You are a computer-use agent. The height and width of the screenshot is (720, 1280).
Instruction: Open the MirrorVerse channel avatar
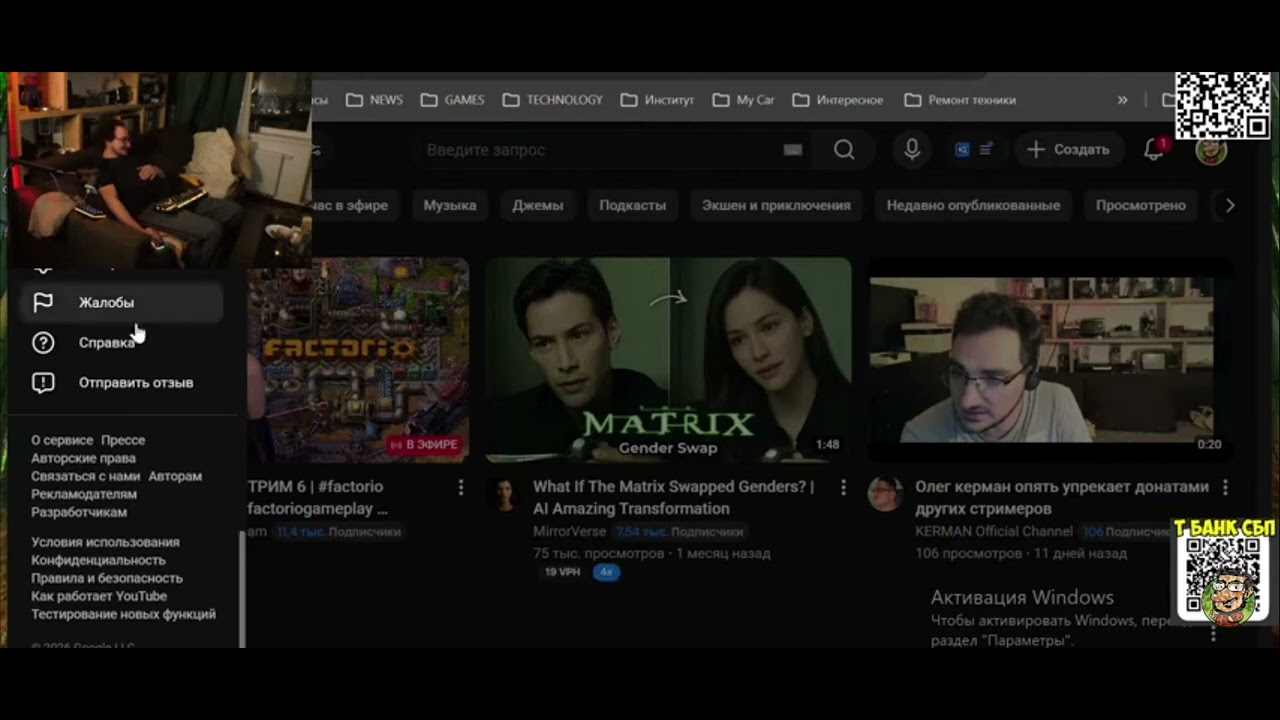pos(505,494)
